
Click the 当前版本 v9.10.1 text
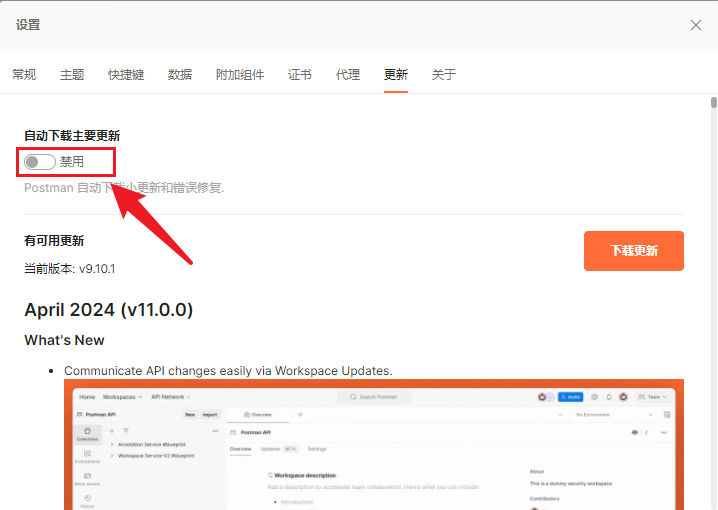70,269
